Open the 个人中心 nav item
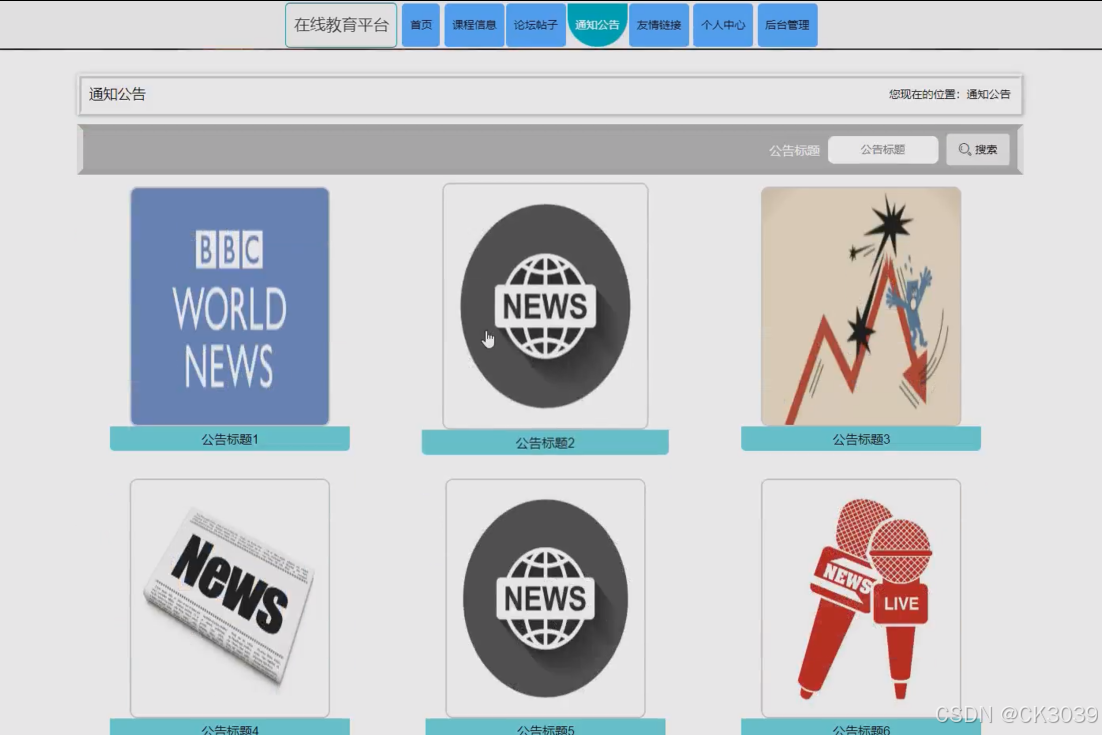Screen dimensions: 1102x735 [x=723, y=25]
